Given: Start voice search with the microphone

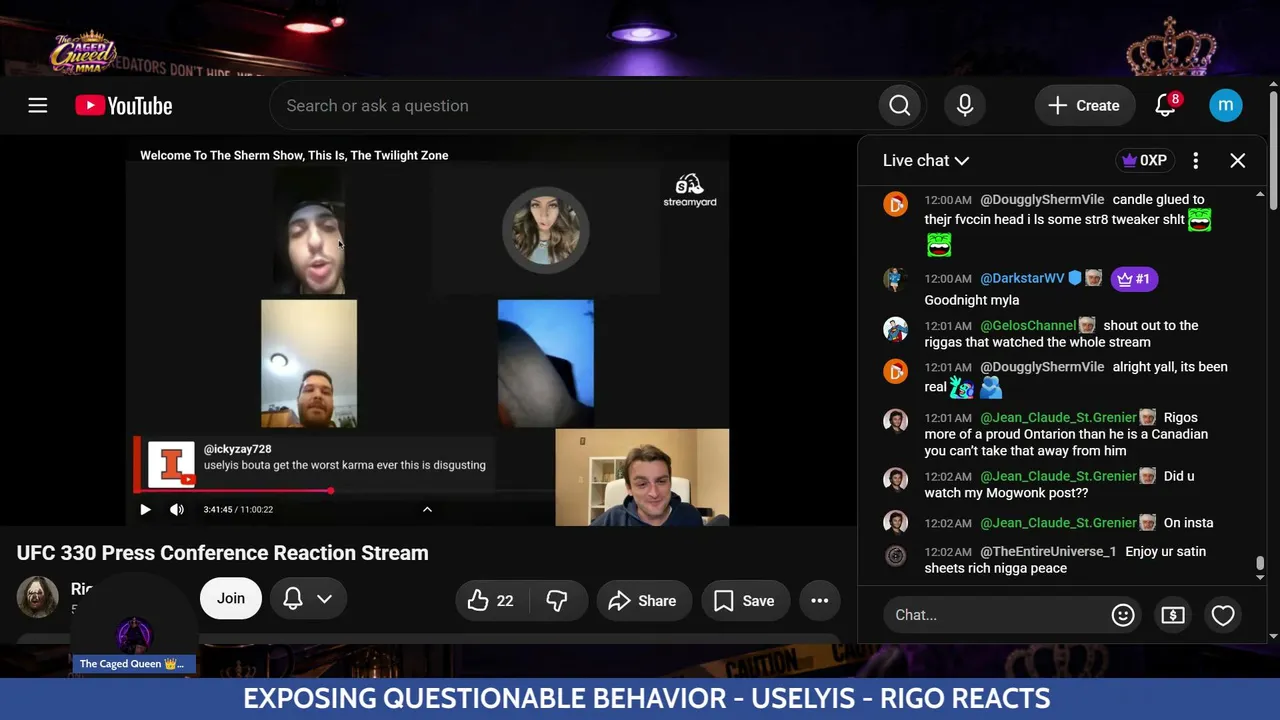Looking at the screenshot, I should pos(965,105).
